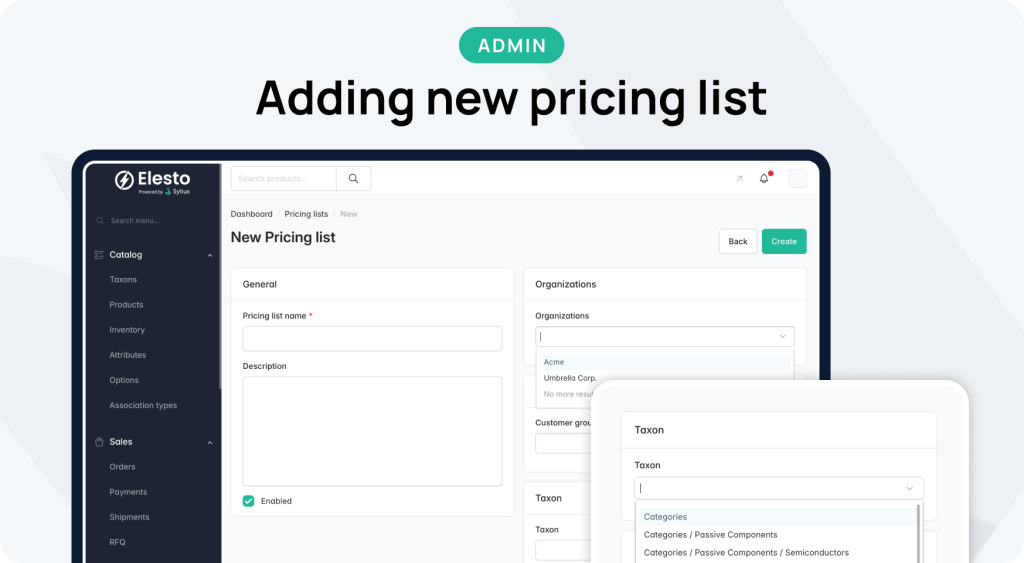The width and height of the screenshot is (1024, 563).
Task: Follow the Pricing lists breadcrumb link
Action: 306,214
